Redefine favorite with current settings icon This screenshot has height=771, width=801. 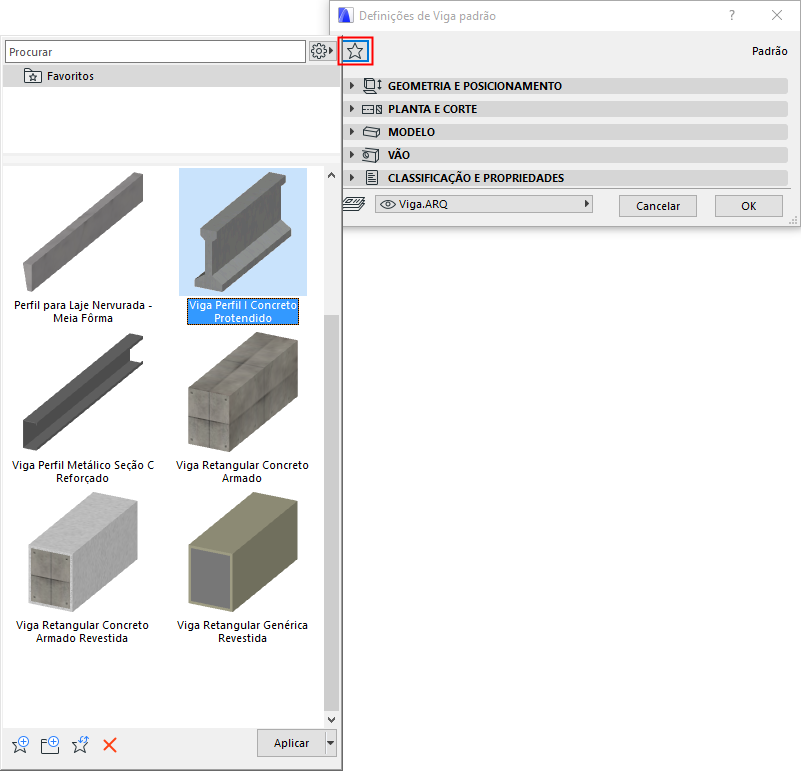coord(80,744)
